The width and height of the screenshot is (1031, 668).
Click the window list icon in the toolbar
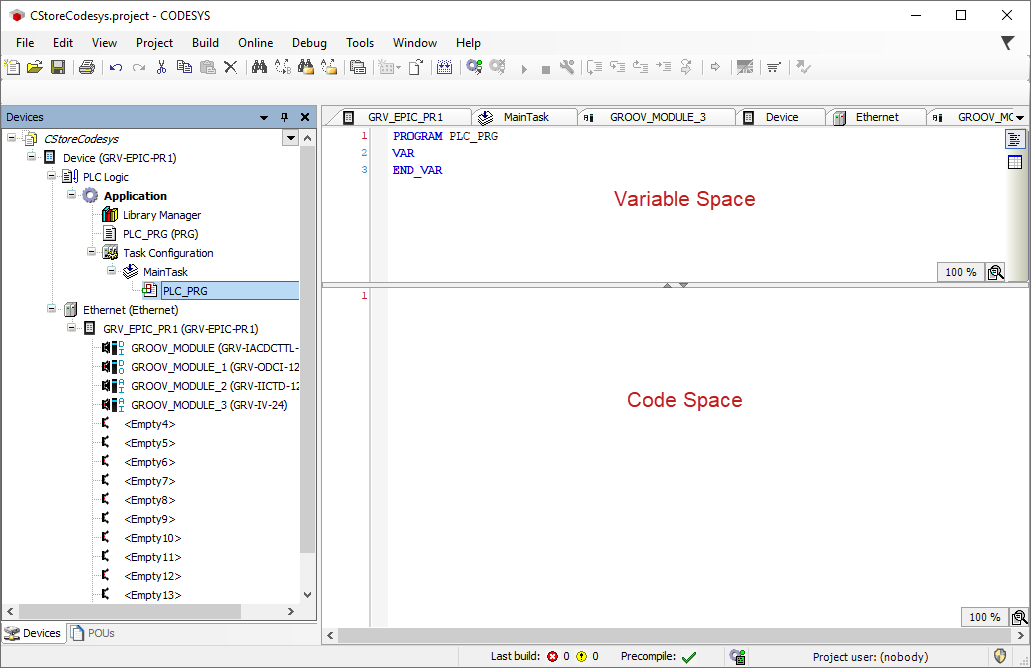pyautogui.click(x=358, y=67)
